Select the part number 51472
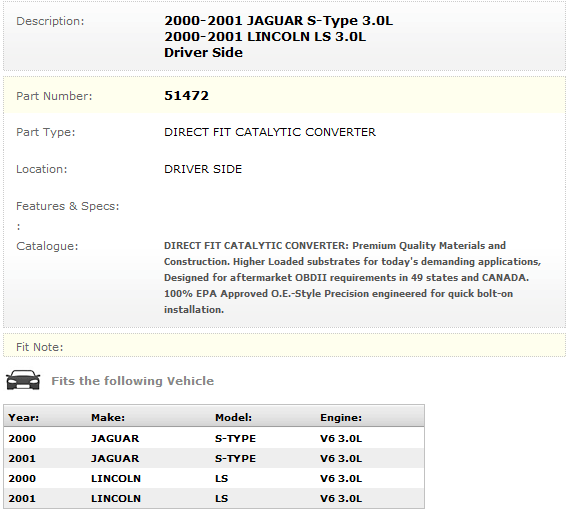 pos(186,96)
